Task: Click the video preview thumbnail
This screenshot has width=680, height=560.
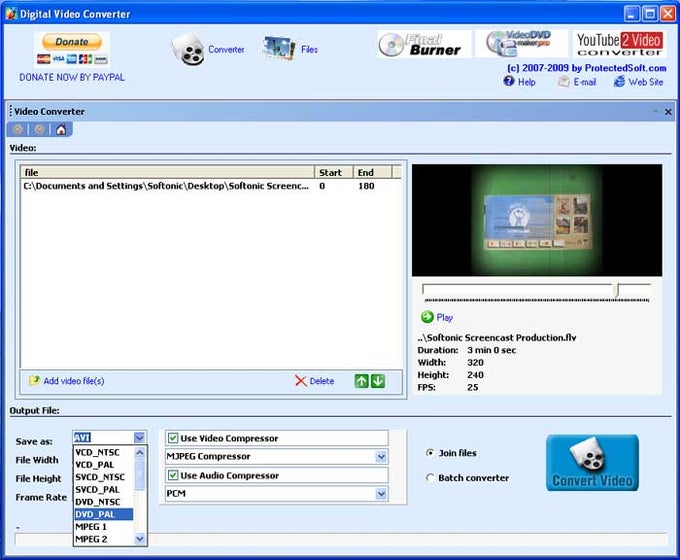Action: [x=537, y=220]
